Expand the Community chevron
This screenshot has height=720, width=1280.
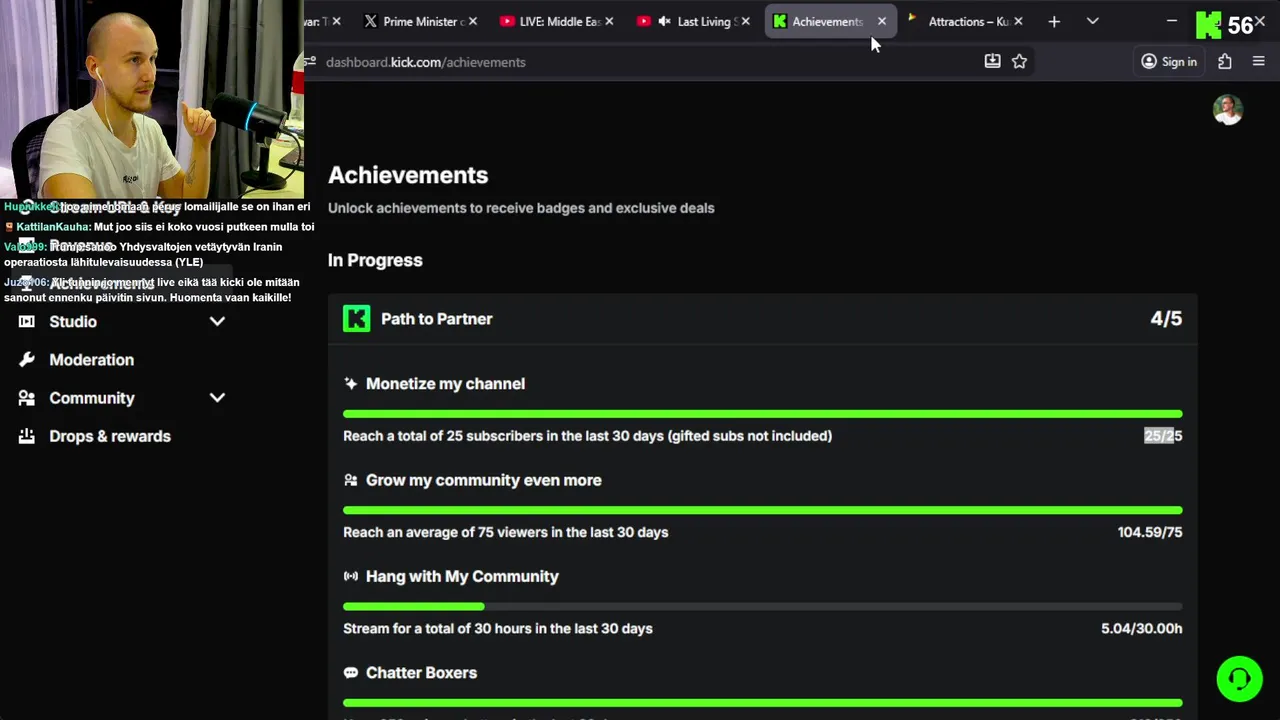(217, 397)
